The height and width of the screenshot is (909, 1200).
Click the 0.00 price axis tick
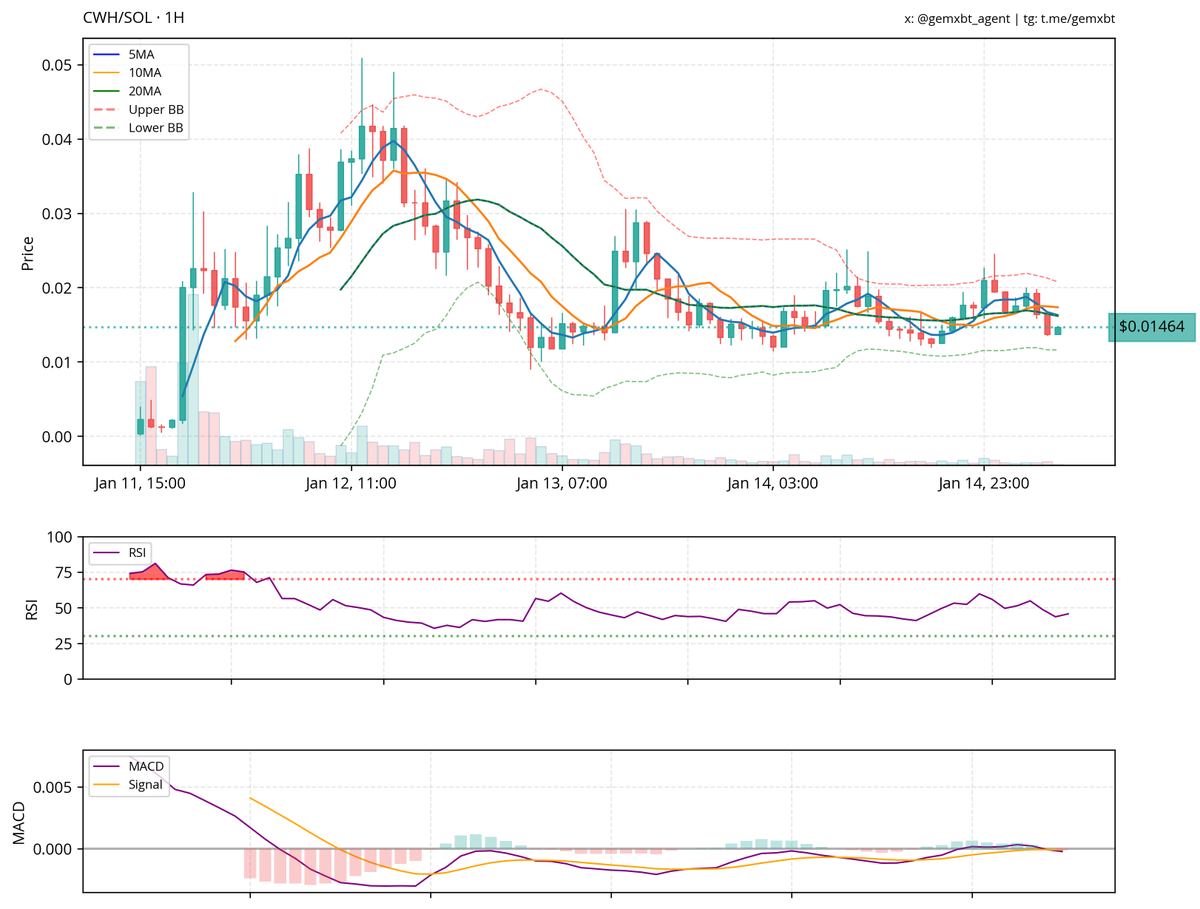pos(58,437)
